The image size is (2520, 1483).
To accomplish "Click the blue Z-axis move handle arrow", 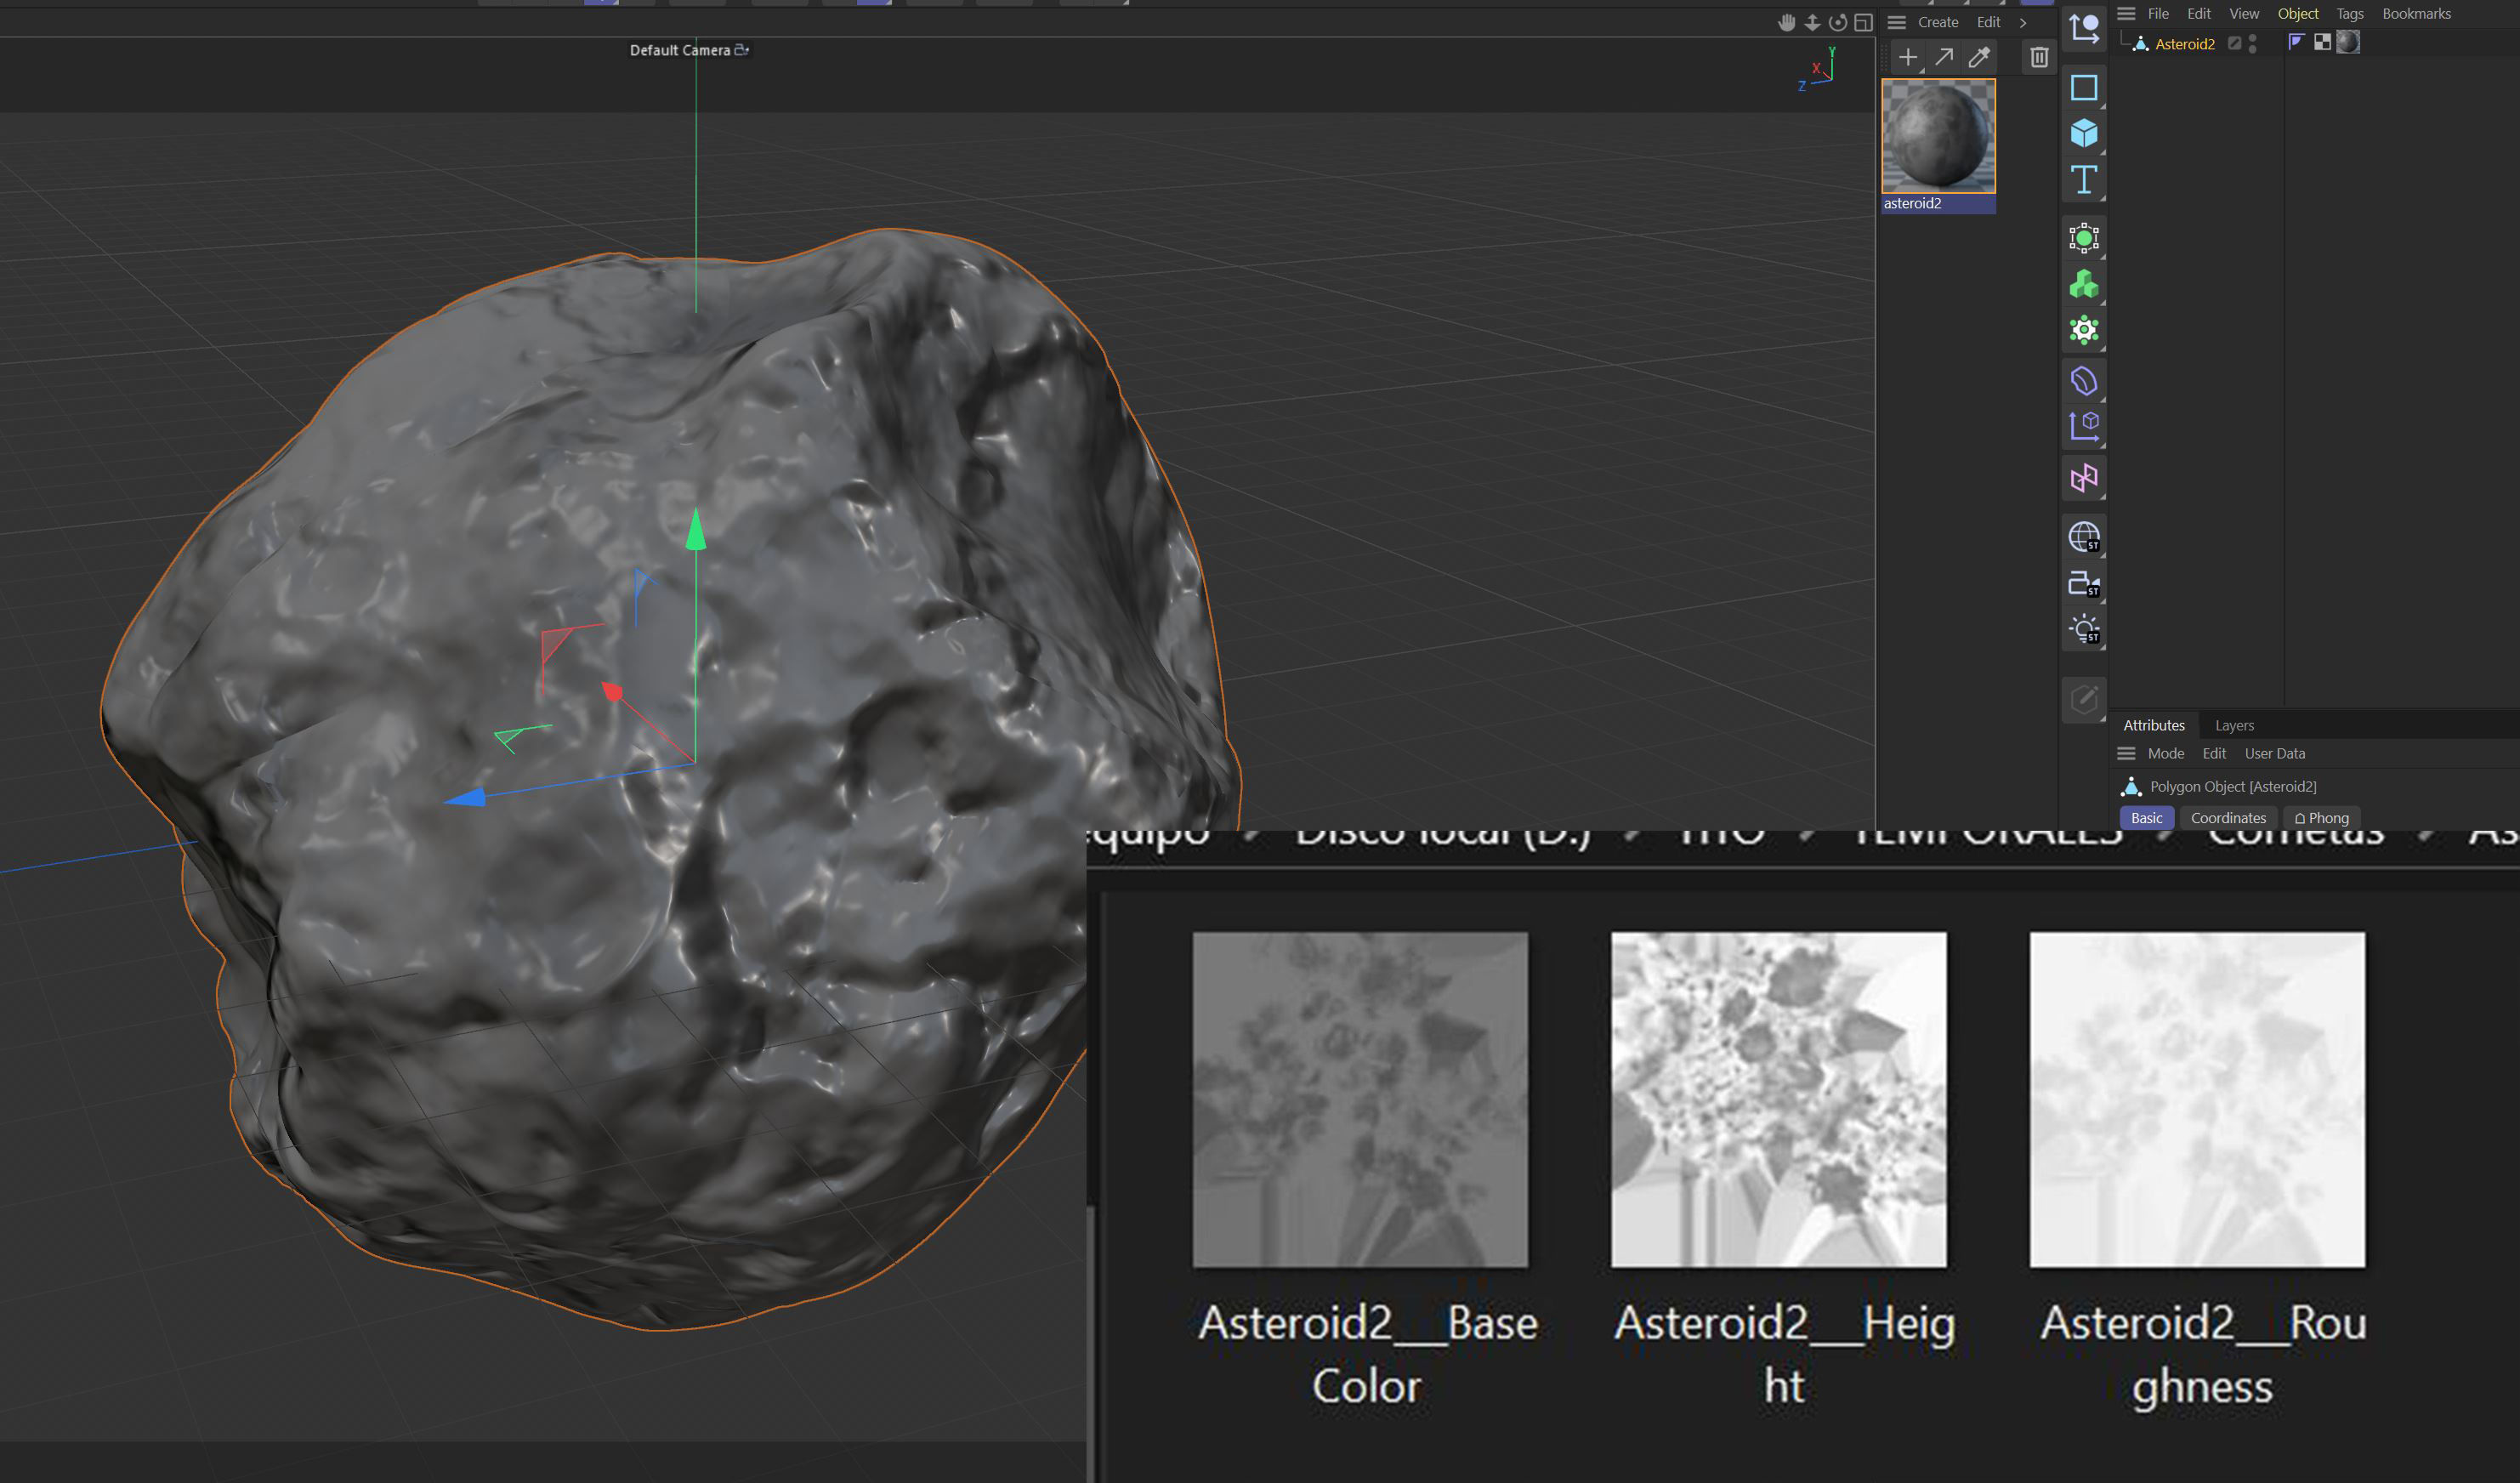I will tap(465, 797).
